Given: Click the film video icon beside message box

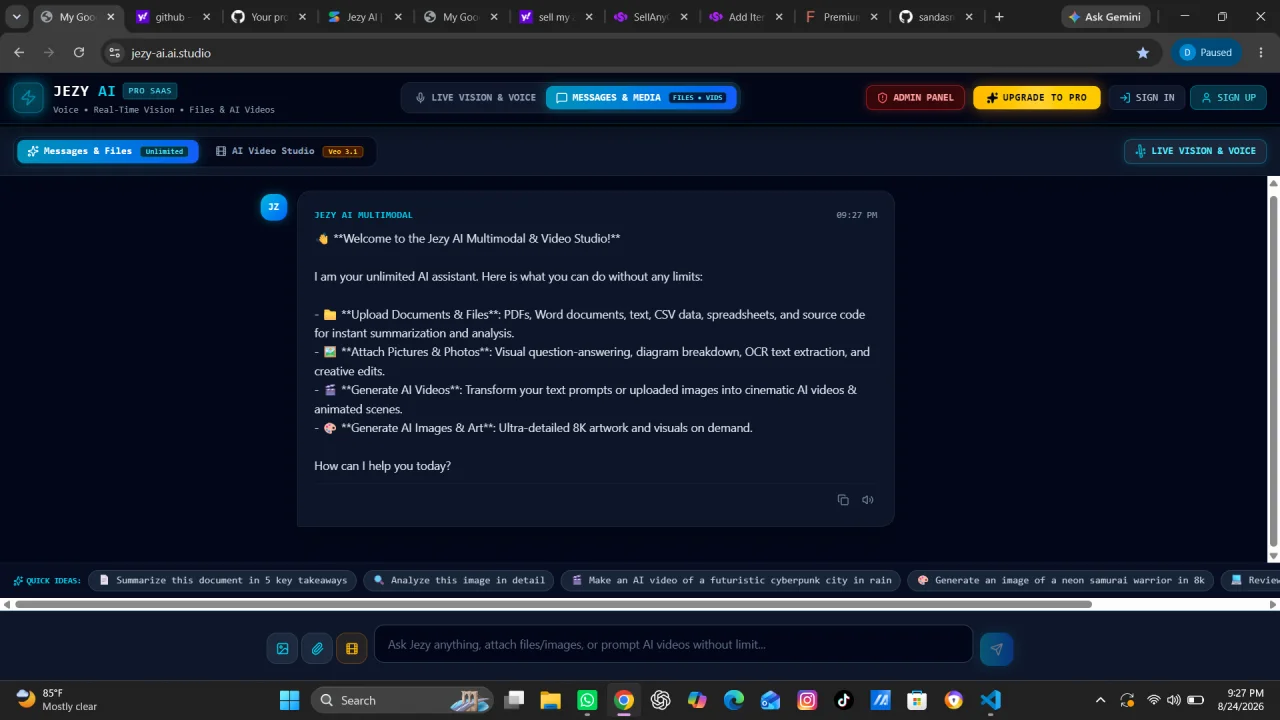Looking at the screenshot, I should click(352, 649).
